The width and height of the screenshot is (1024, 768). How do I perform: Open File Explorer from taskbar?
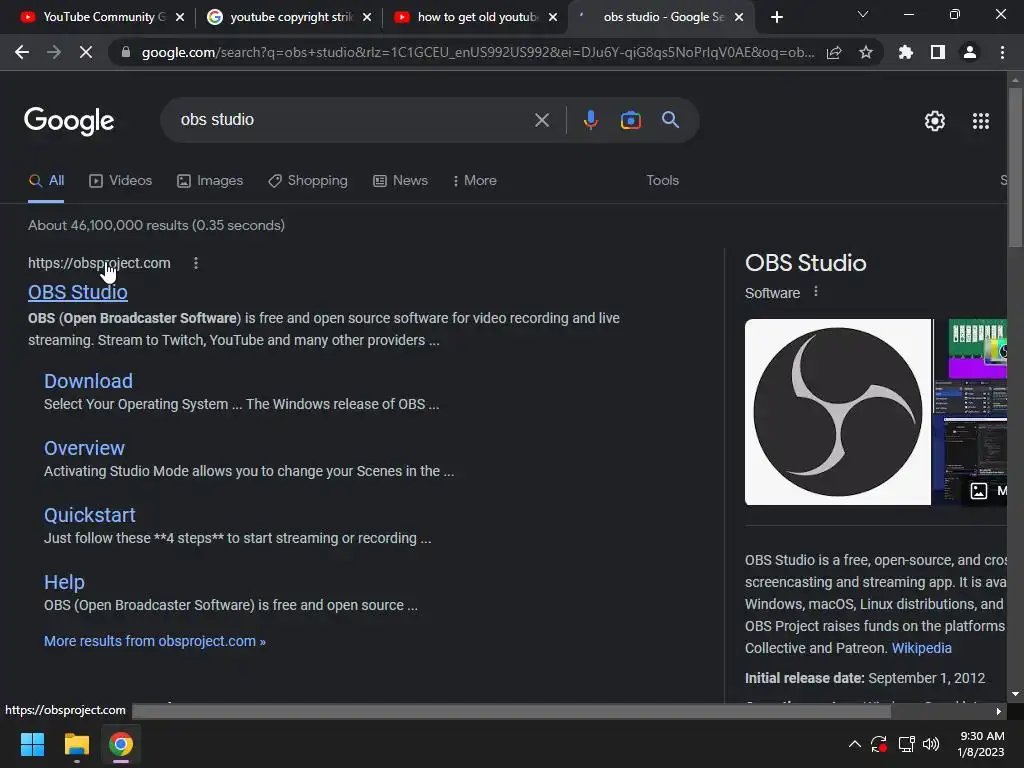tap(76, 744)
